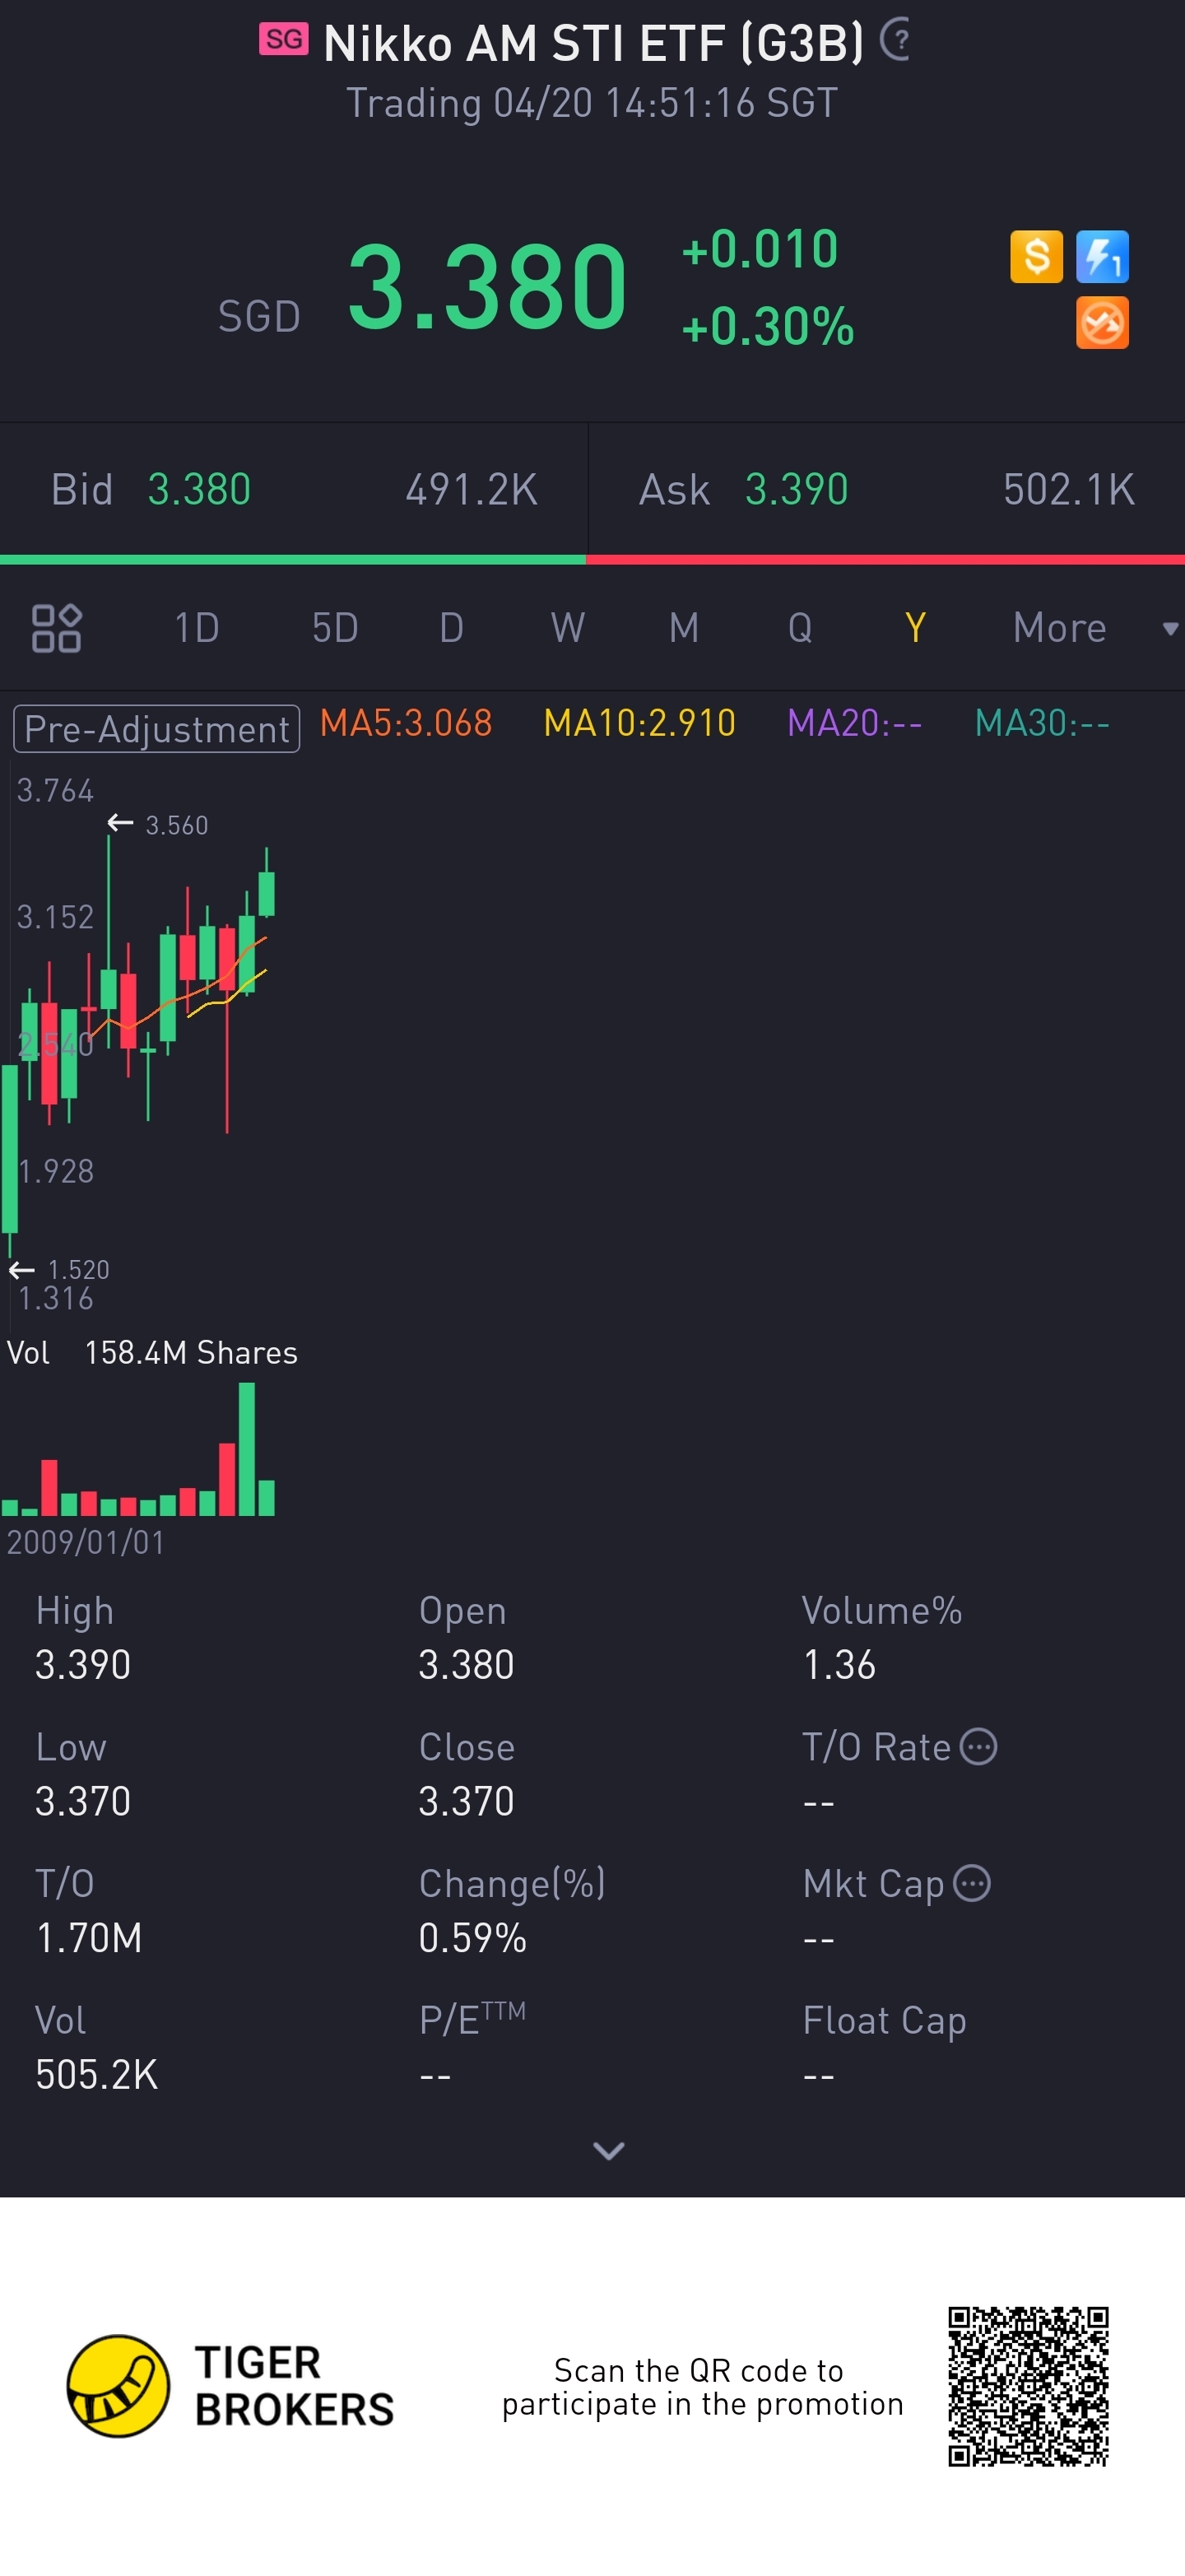Open the chart layout grid icon

point(56,628)
